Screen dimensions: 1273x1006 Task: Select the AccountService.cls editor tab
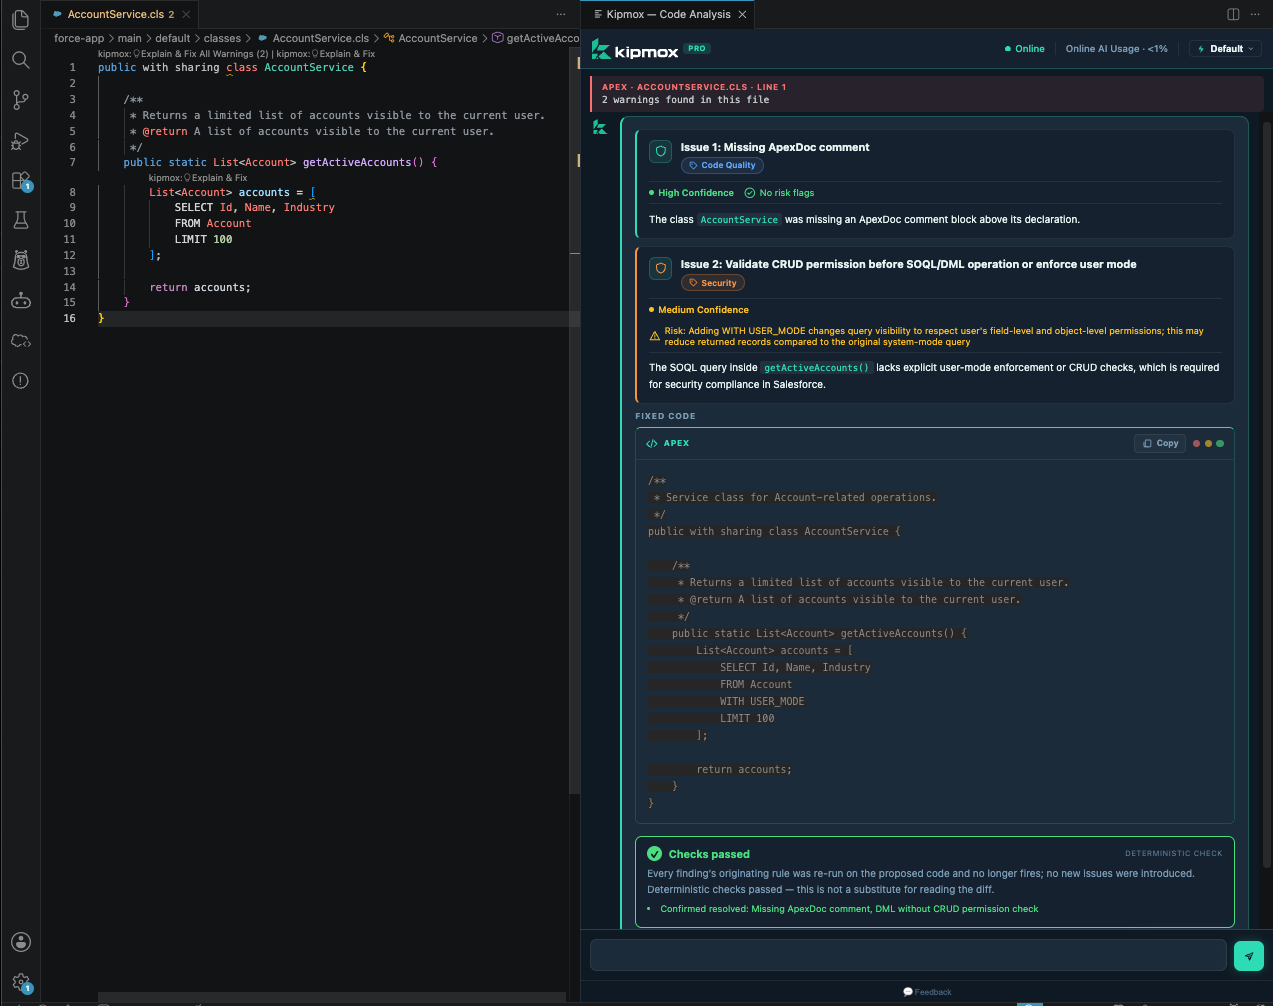[121, 14]
